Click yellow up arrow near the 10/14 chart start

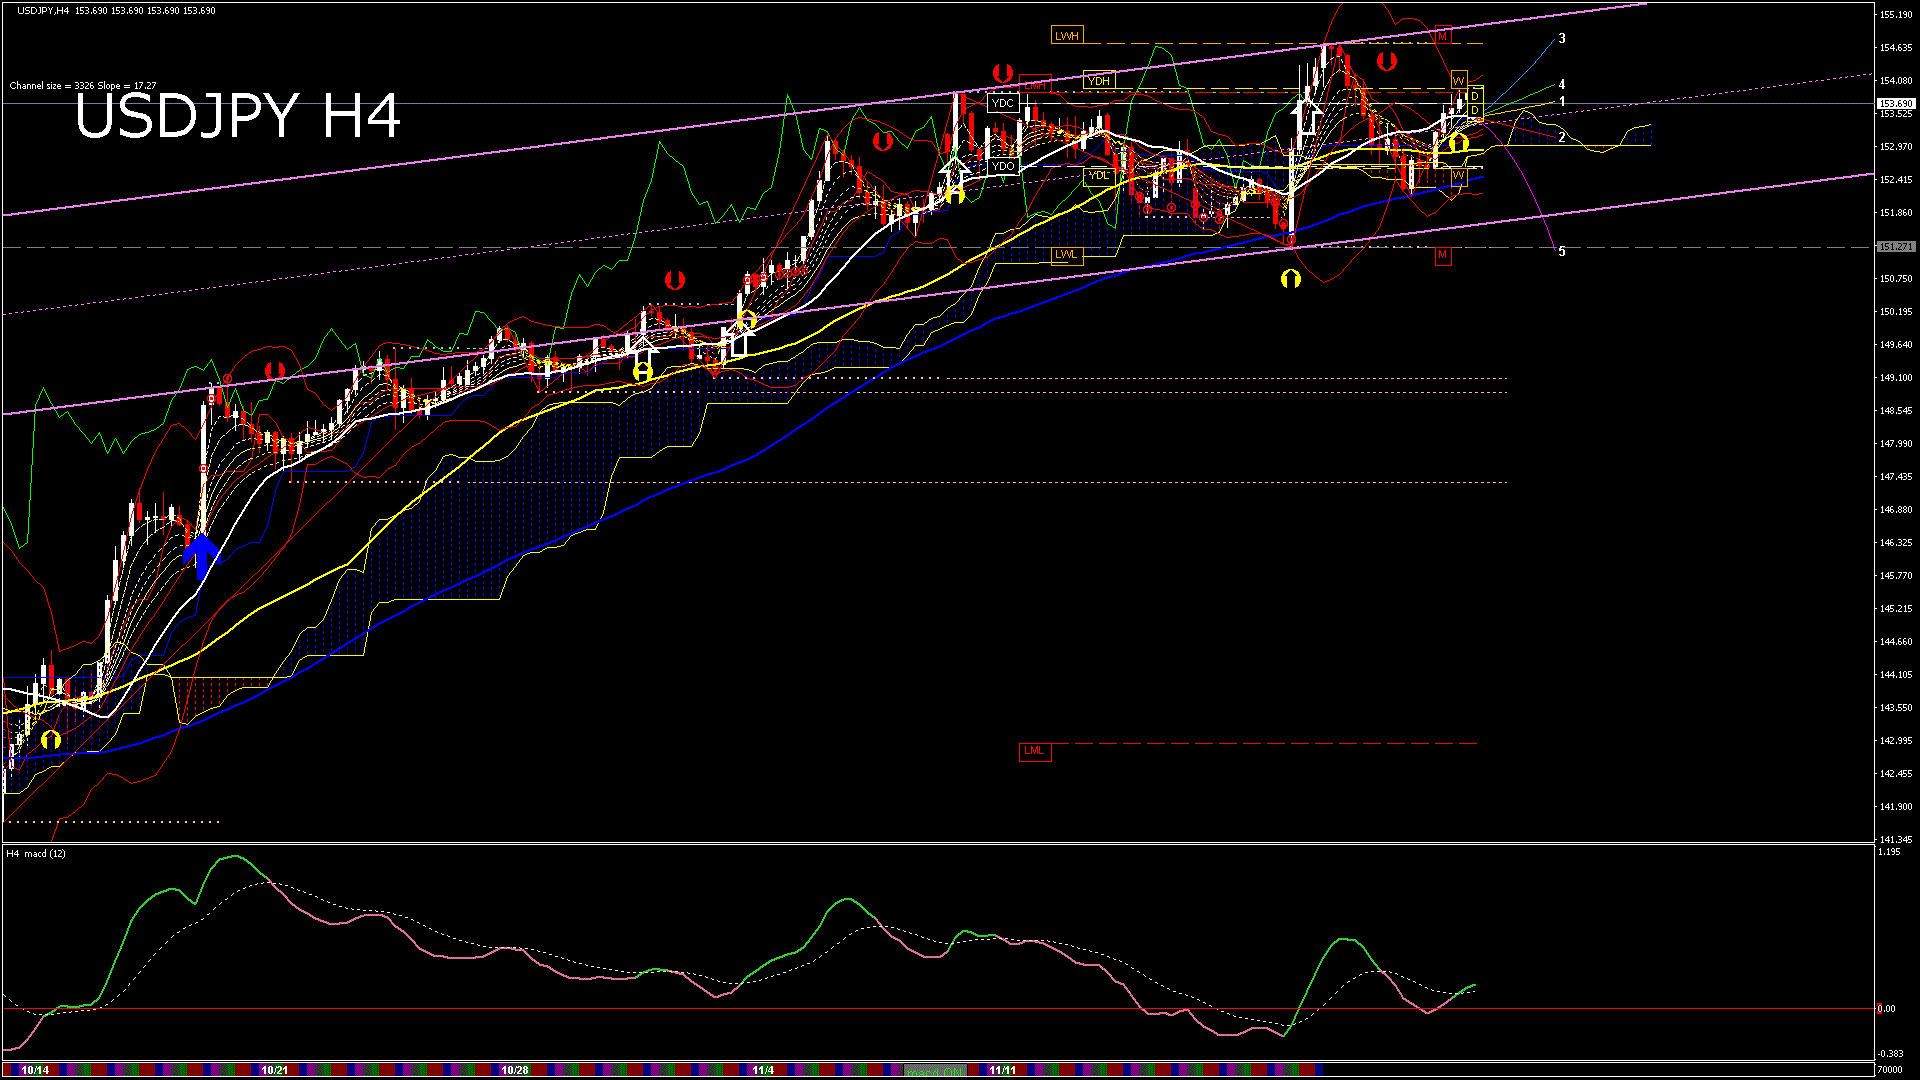[x=51, y=740]
